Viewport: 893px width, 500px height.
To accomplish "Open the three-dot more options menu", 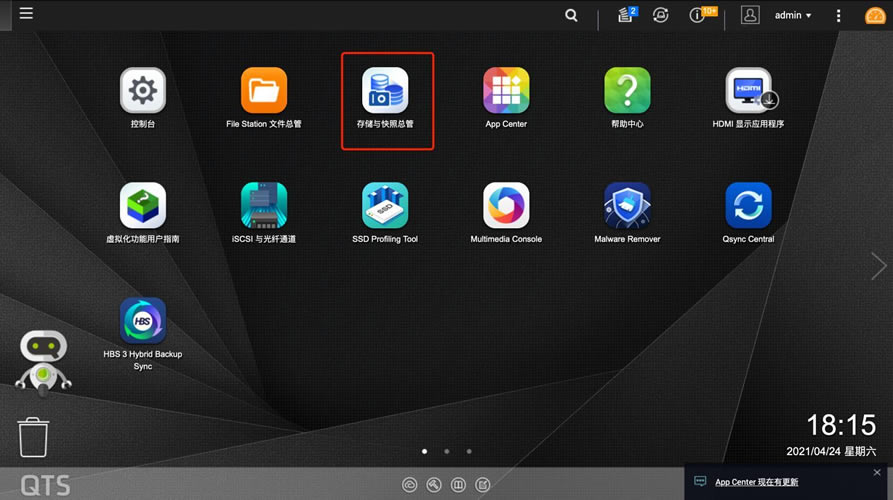I will pyautogui.click(x=838, y=15).
